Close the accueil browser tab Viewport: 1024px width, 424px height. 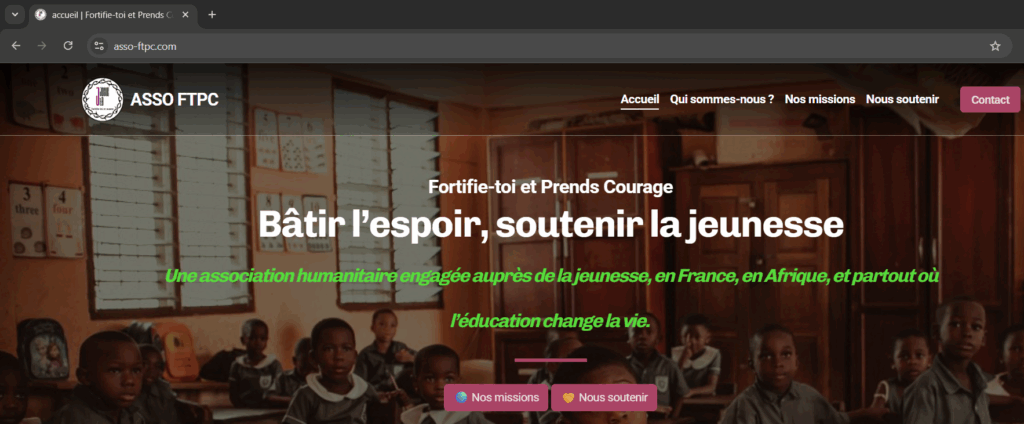pyautogui.click(x=185, y=15)
